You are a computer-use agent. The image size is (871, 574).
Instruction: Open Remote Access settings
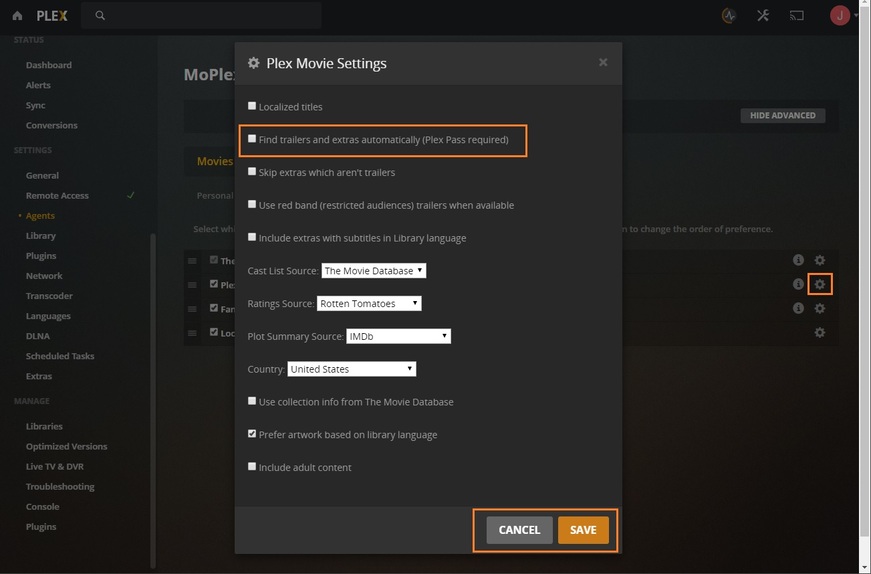(57, 195)
